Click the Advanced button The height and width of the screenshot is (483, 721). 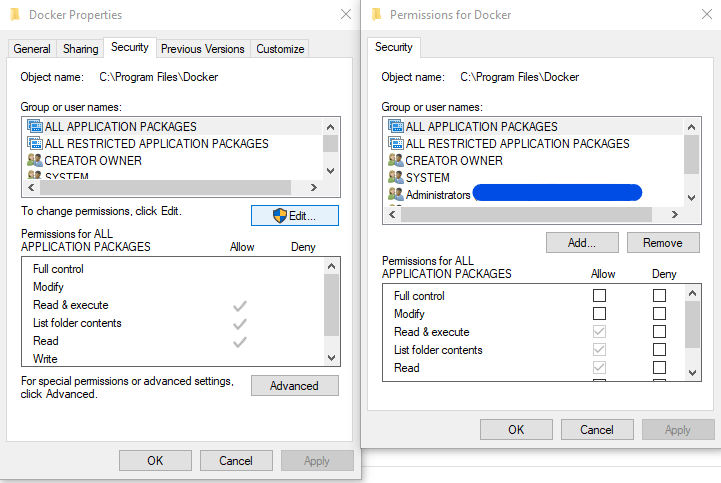(x=294, y=386)
